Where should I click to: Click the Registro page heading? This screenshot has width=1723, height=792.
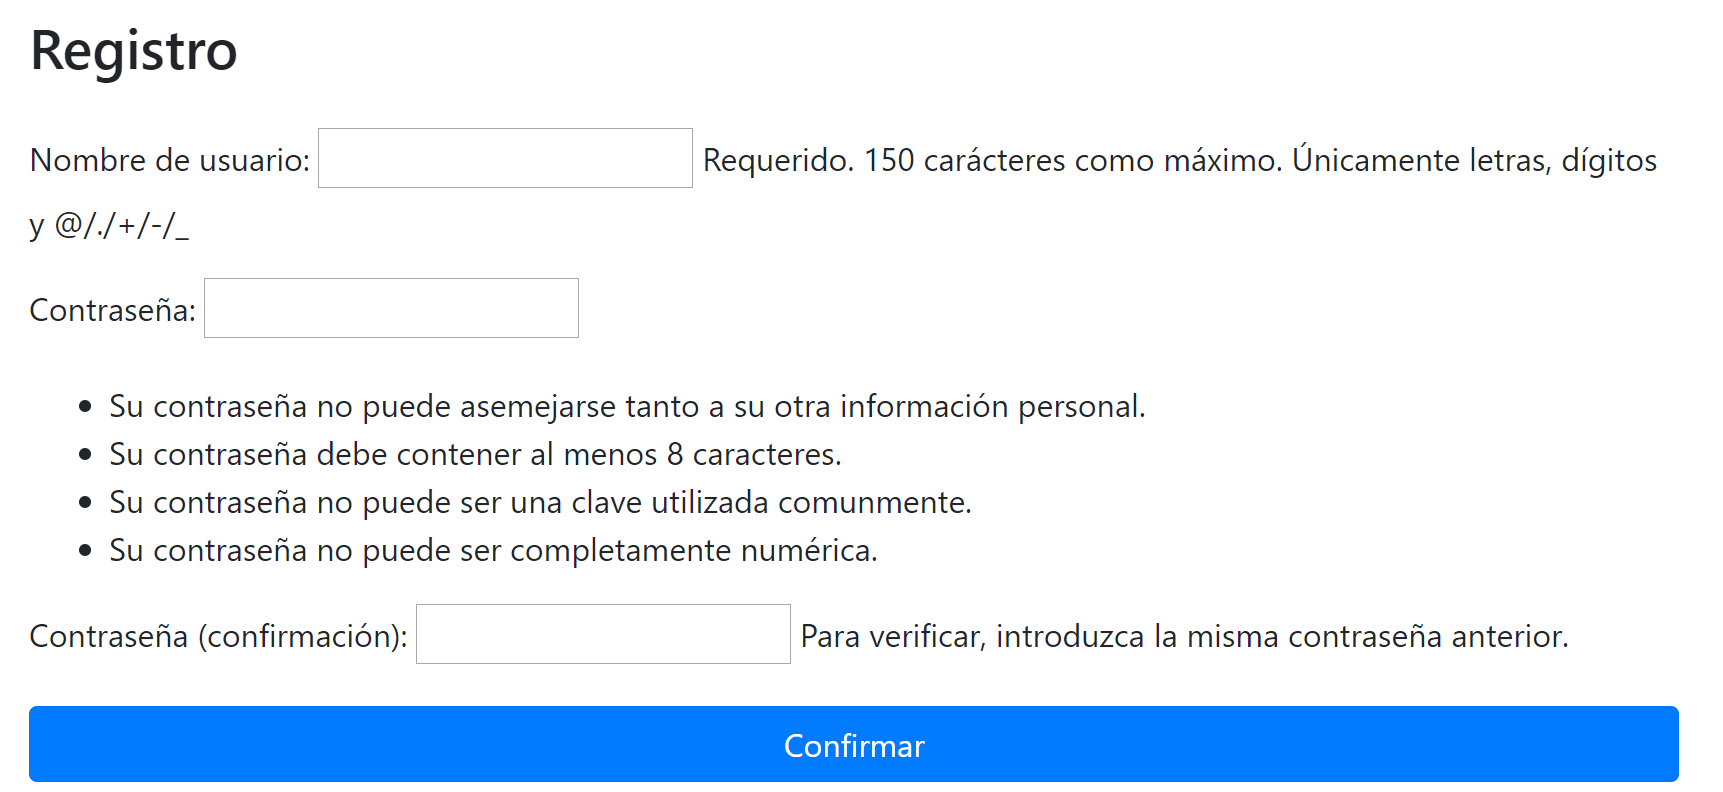(134, 51)
